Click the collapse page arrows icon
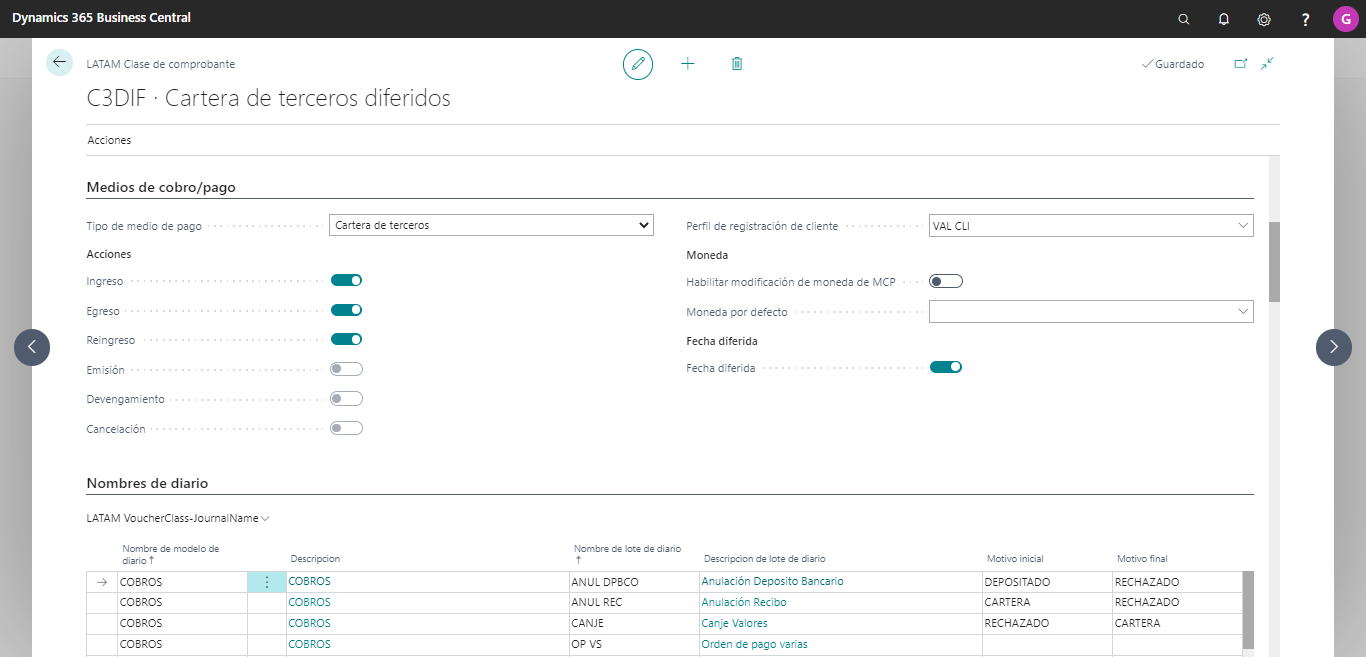 [1268, 63]
